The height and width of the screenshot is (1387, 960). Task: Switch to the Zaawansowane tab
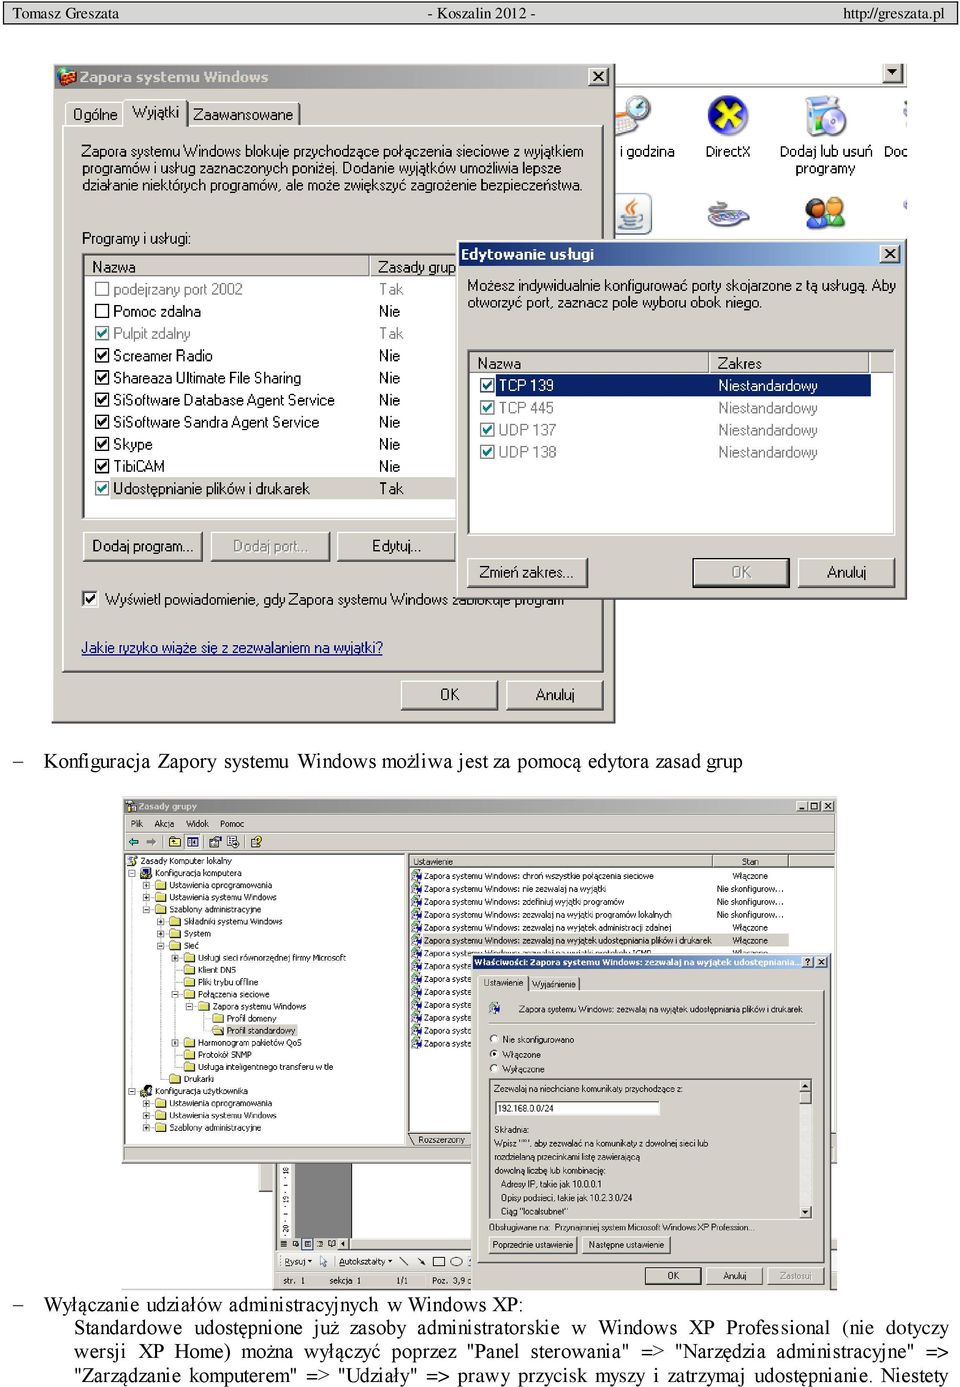coord(243,114)
